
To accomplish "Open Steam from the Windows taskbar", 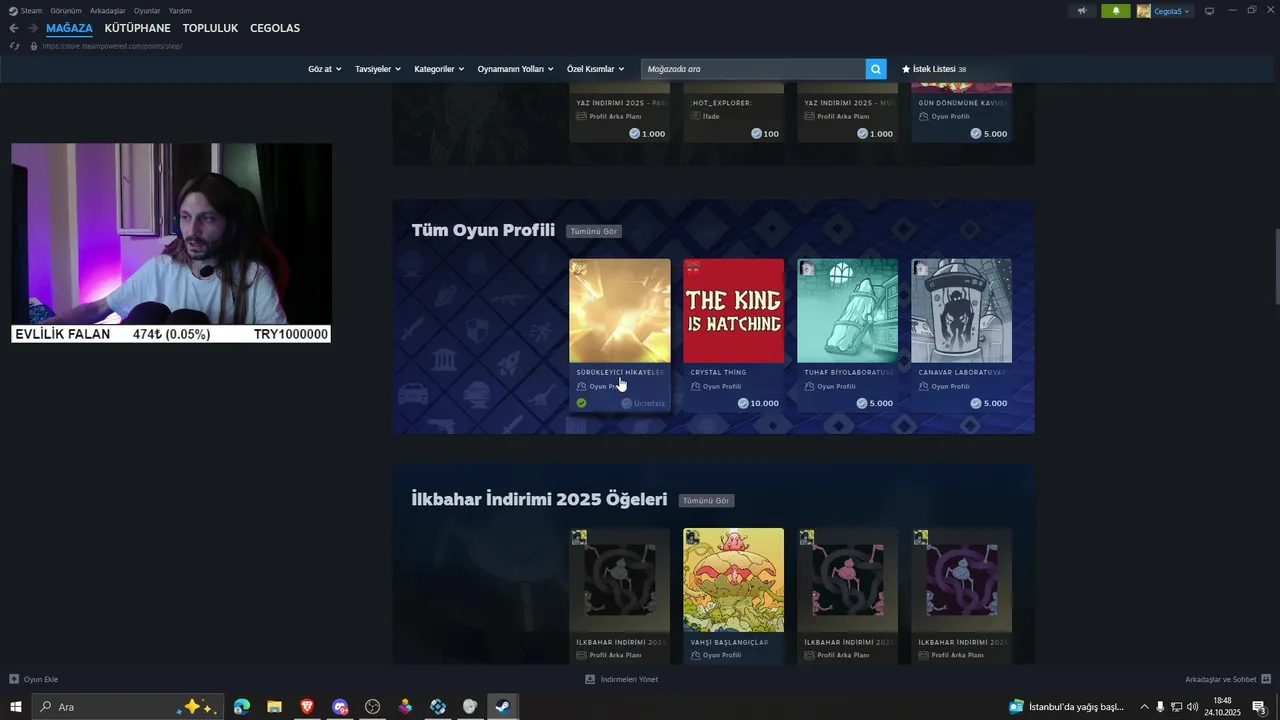I will 502,707.
